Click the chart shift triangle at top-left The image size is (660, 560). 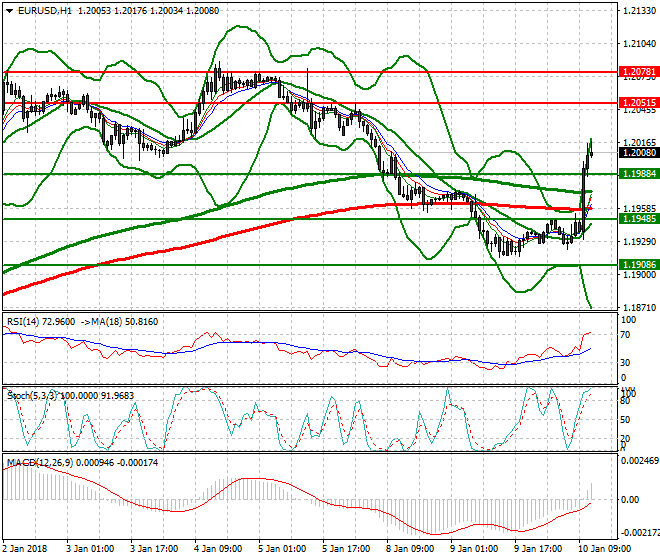[x=6, y=8]
